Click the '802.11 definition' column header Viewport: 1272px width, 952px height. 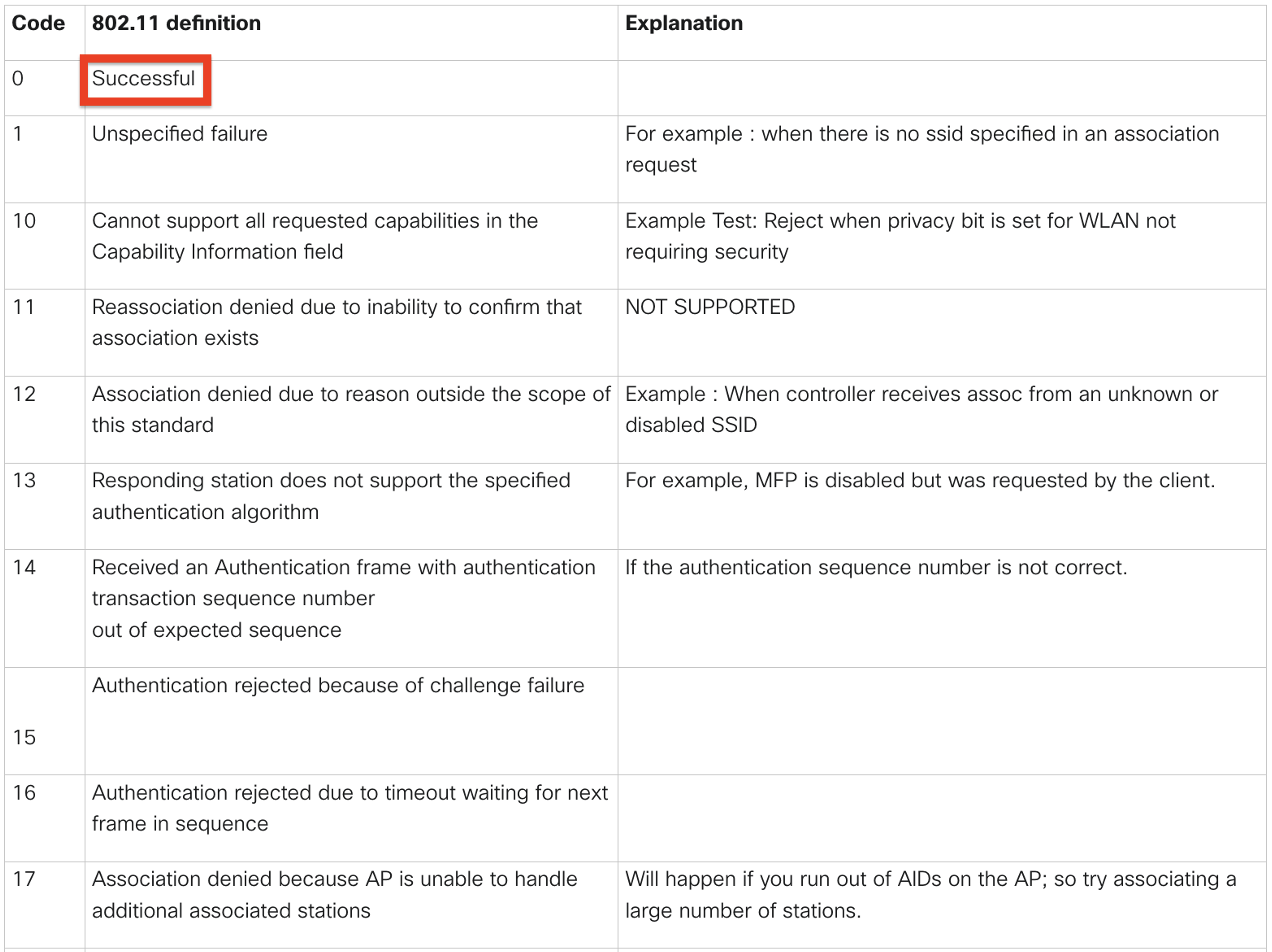pyautogui.click(x=176, y=23)
